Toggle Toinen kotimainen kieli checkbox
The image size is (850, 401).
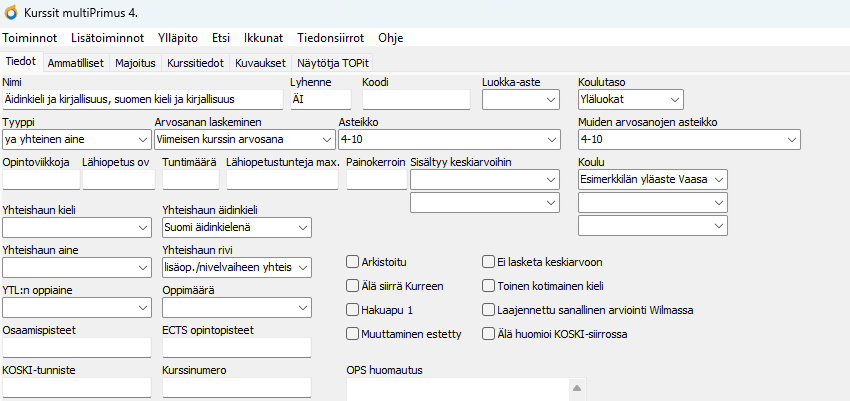point(489,286)
